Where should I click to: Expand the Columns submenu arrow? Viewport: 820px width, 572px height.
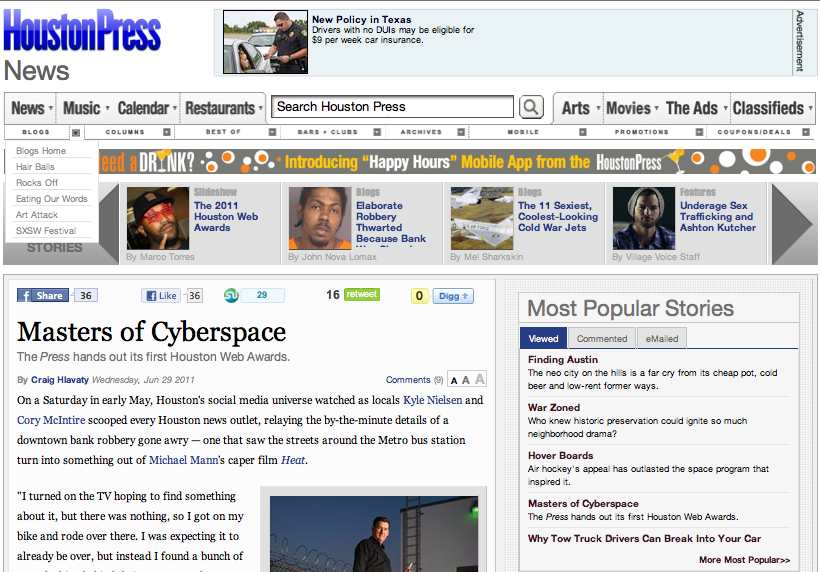(x=167, y=132)
